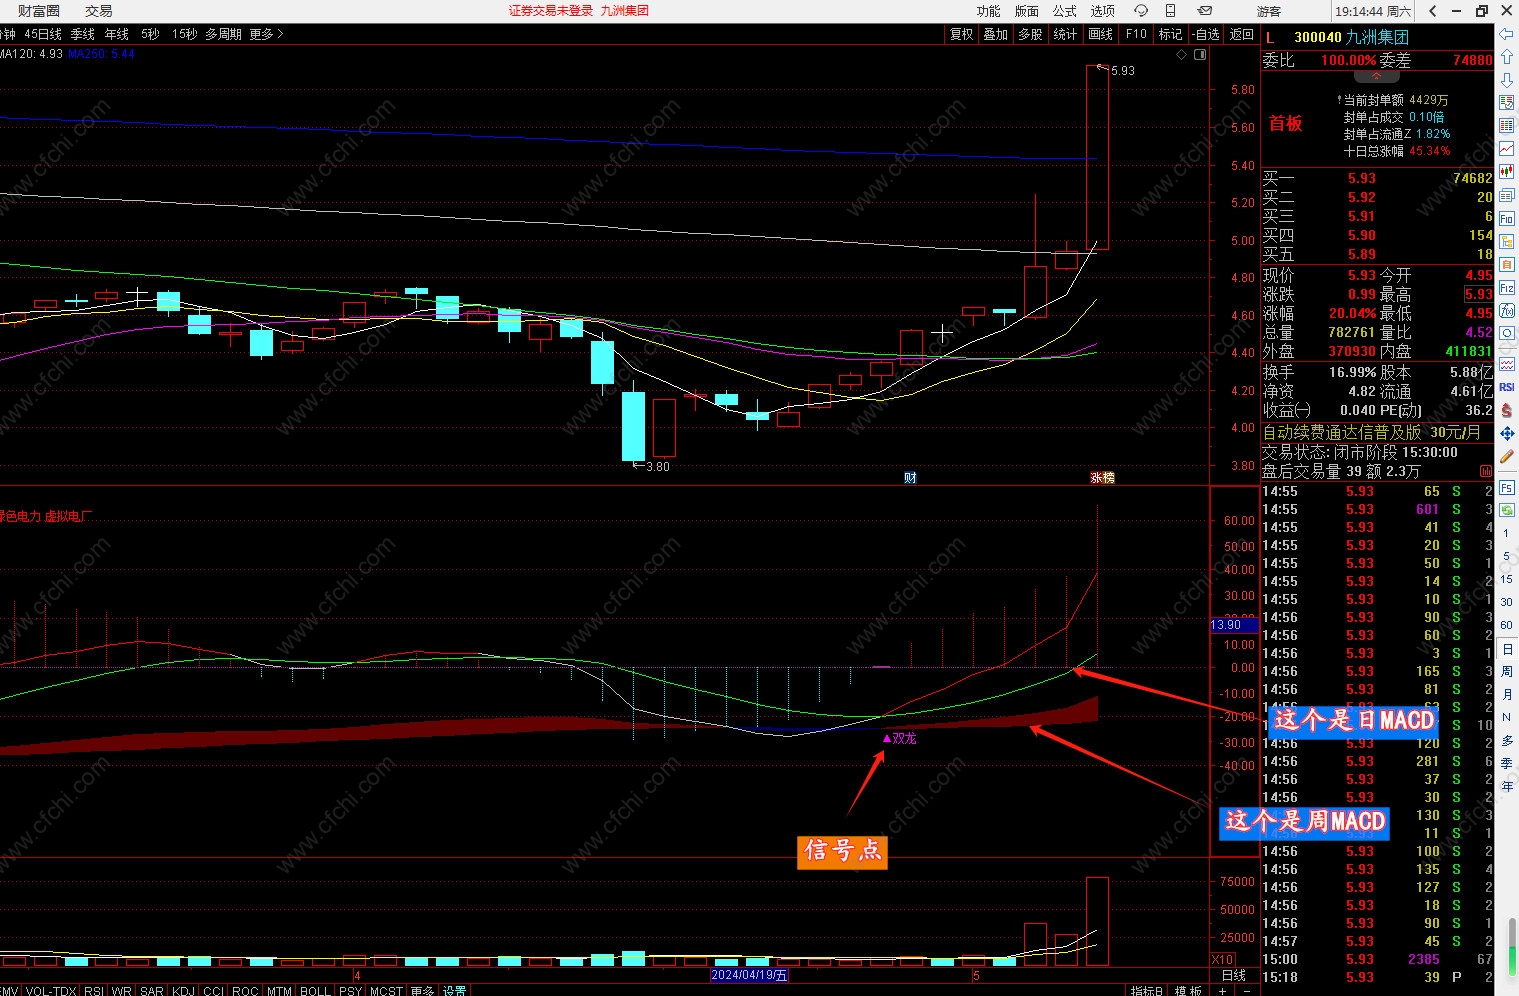Select the 30 minute period in right strip
The height and width of the screenshot is (996, 1519).
[x=1506, y=602]
